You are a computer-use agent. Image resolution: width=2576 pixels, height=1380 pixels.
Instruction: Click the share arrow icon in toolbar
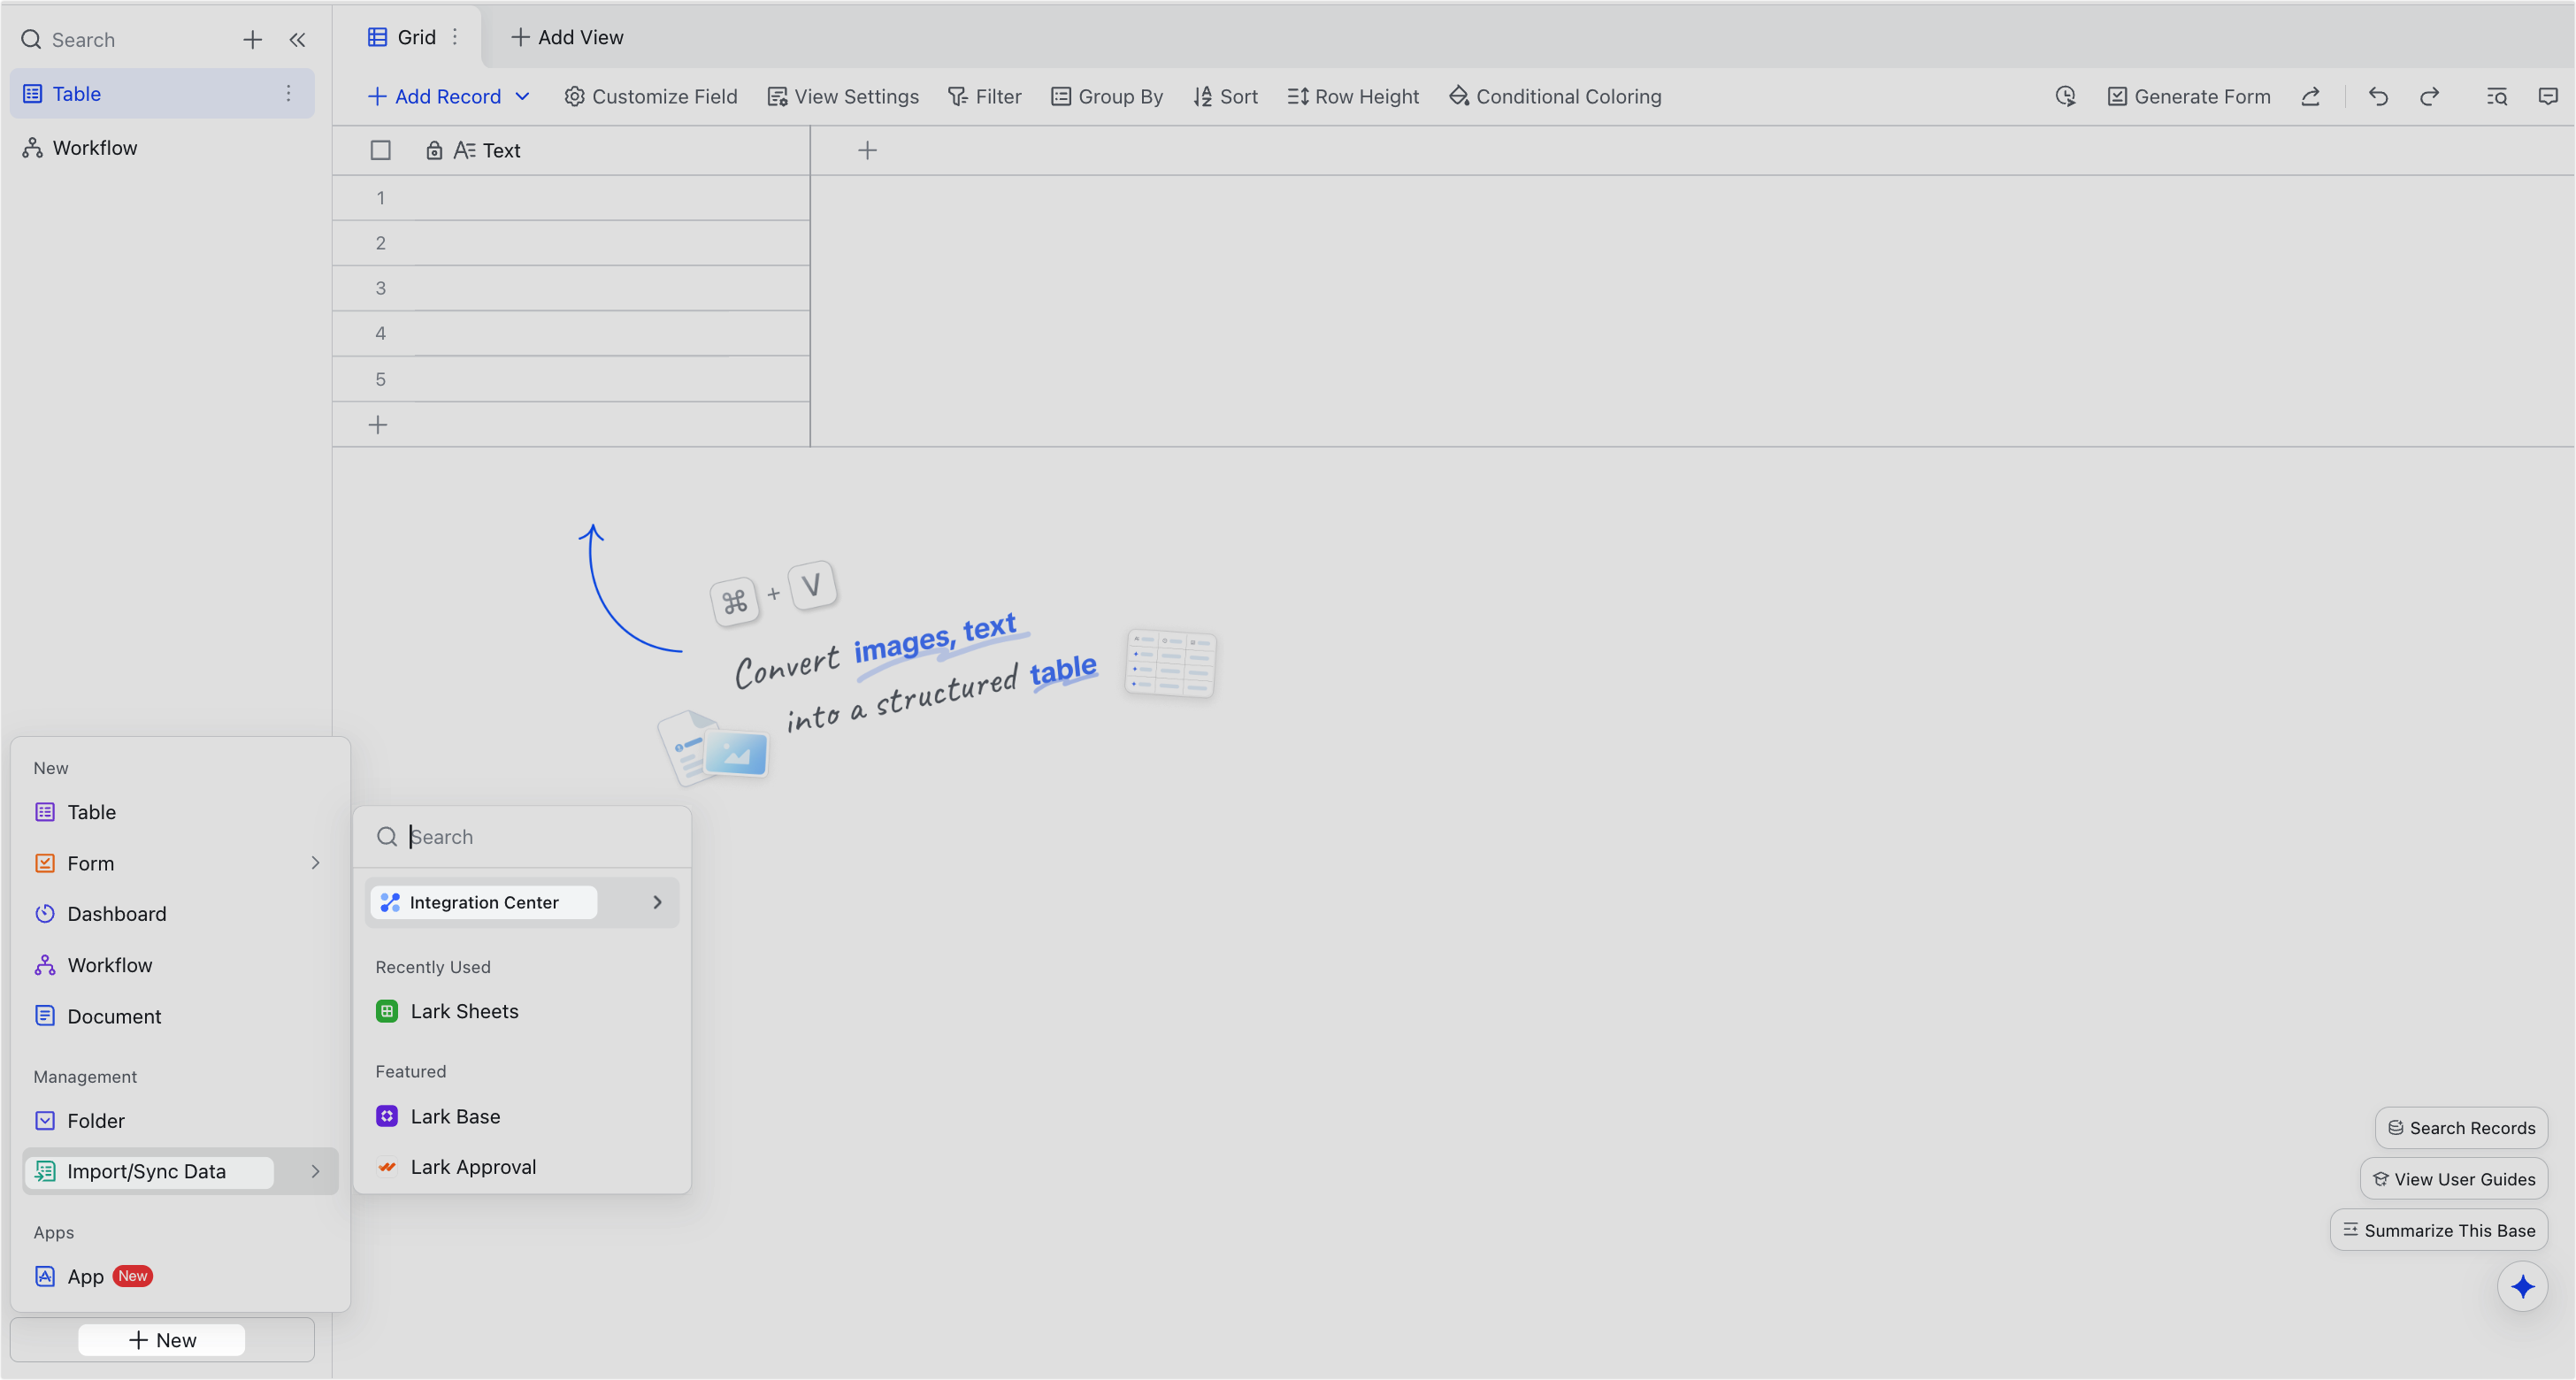(2310, 96)
